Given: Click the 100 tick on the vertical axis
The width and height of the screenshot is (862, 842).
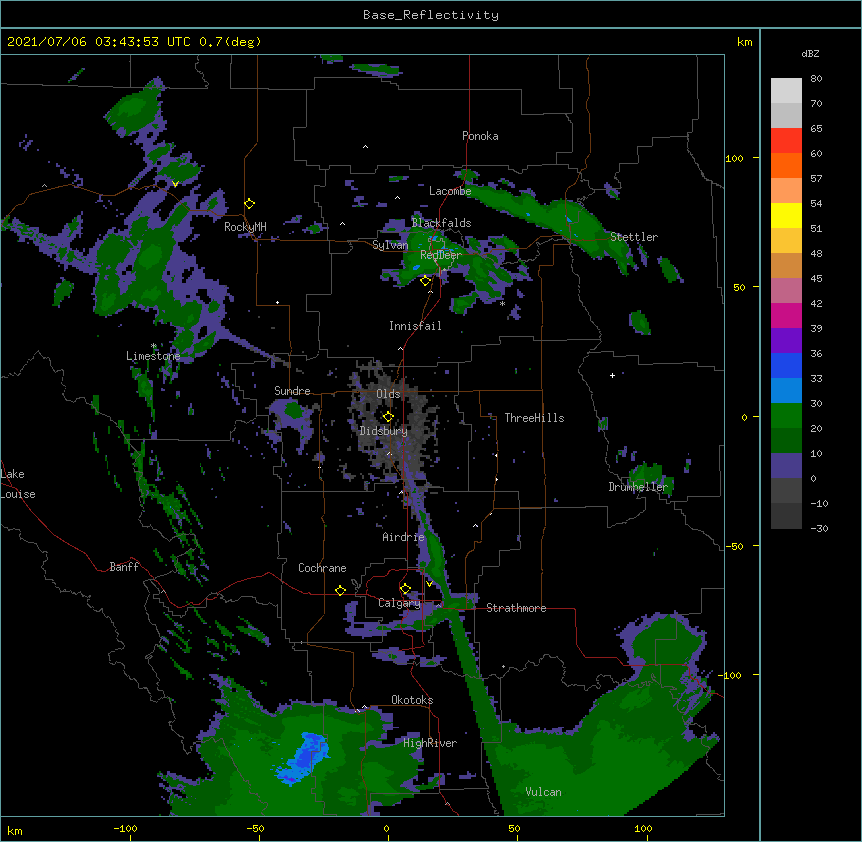Looking at the screenshot, I should tap(734, 158).
